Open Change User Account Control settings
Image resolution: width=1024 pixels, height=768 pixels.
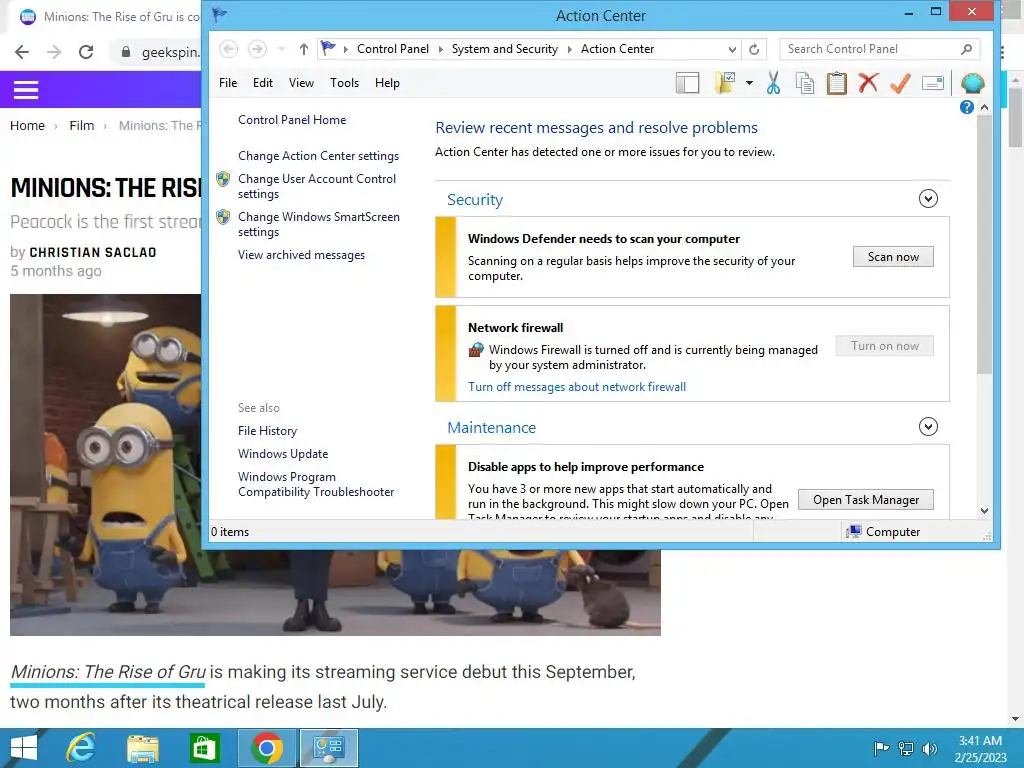point(317,186)
